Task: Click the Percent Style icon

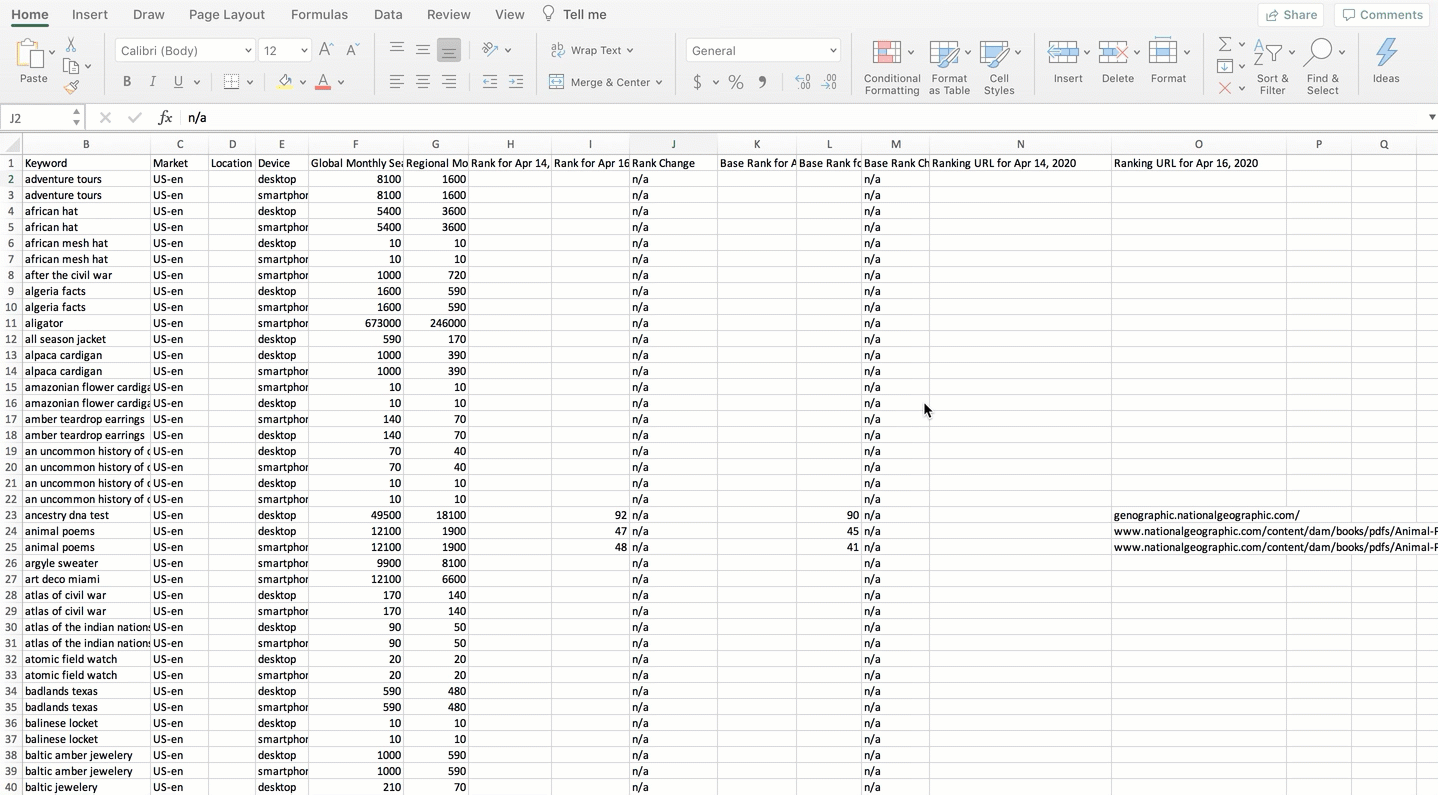Action: pyautogui.click(x=736, y=82)
